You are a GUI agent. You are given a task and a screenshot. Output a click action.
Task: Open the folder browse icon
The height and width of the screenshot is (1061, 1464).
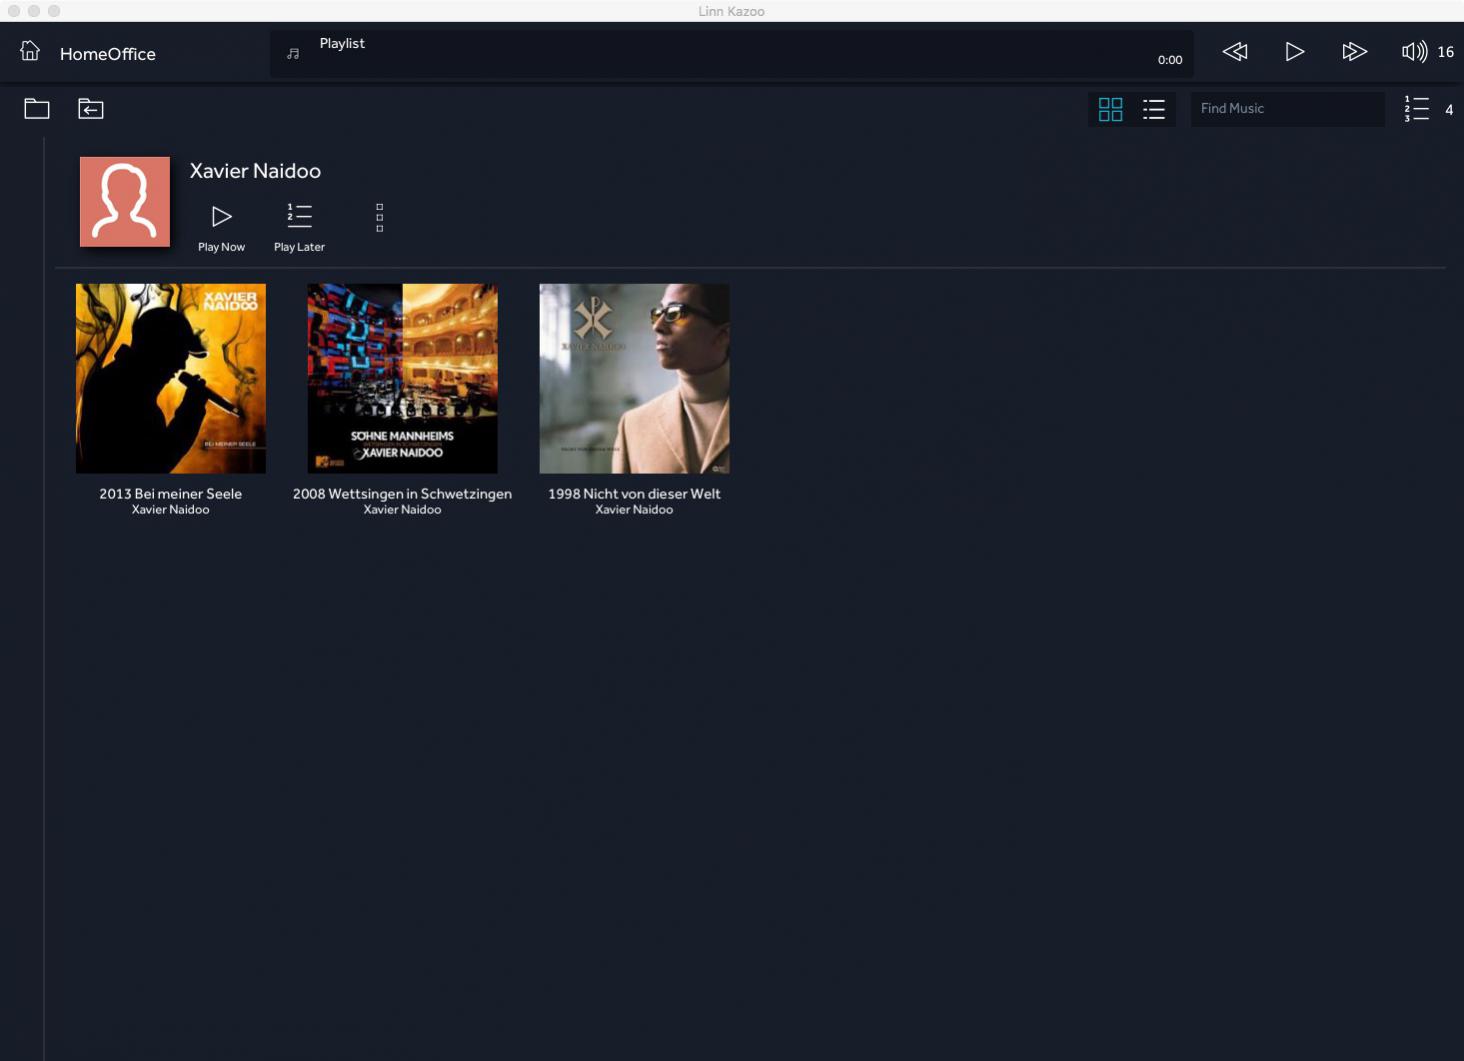[x=37, y=109]
